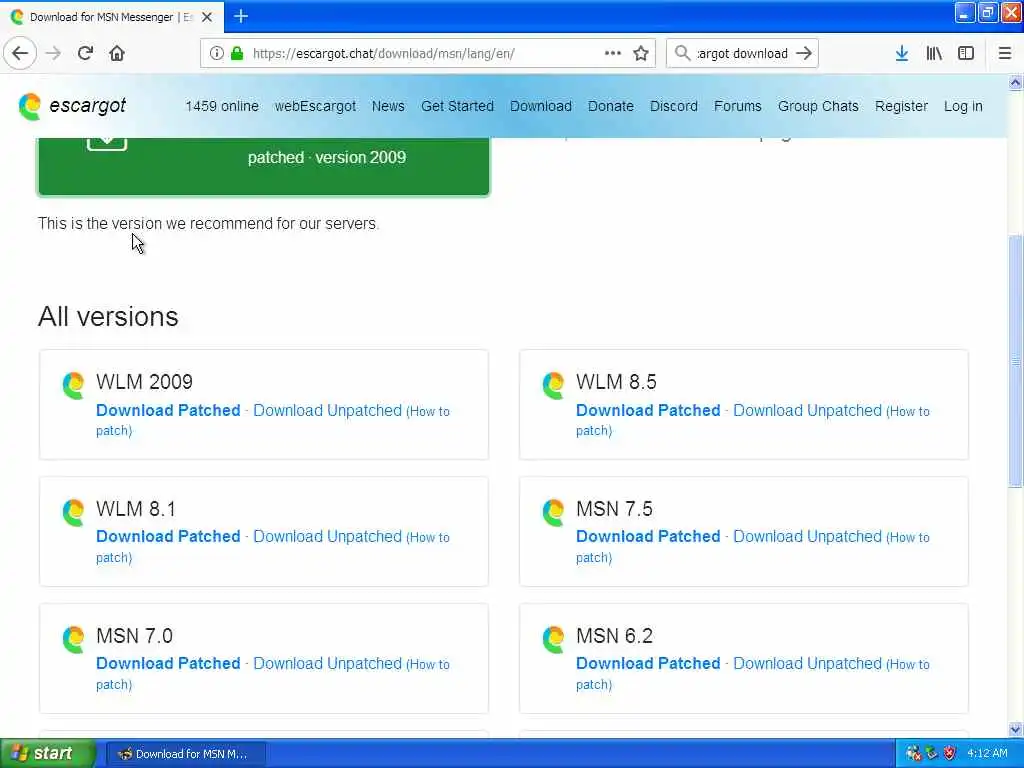Image resolution: width=1024 pixels, height=768 pixels.
Task: Close the Download for MSN Messenger tab
Action: click(207, 17)
